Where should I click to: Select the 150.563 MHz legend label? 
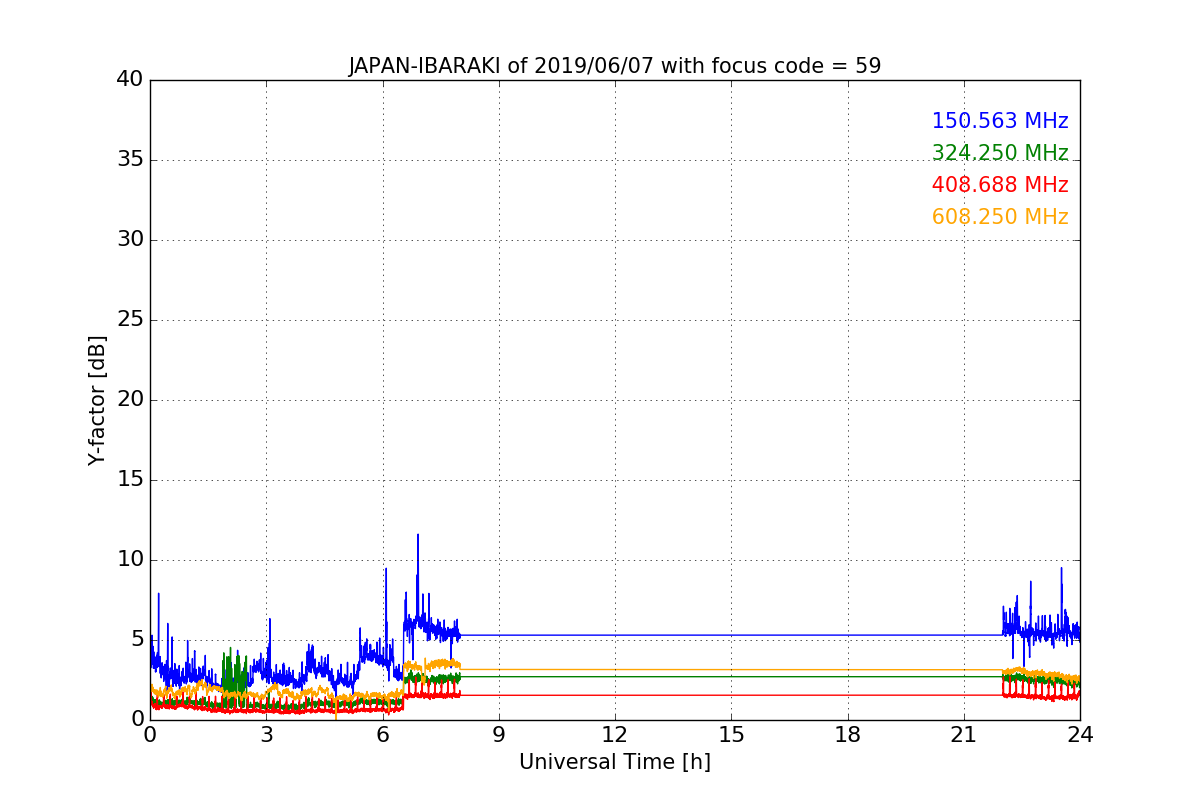click(1000, 121)
